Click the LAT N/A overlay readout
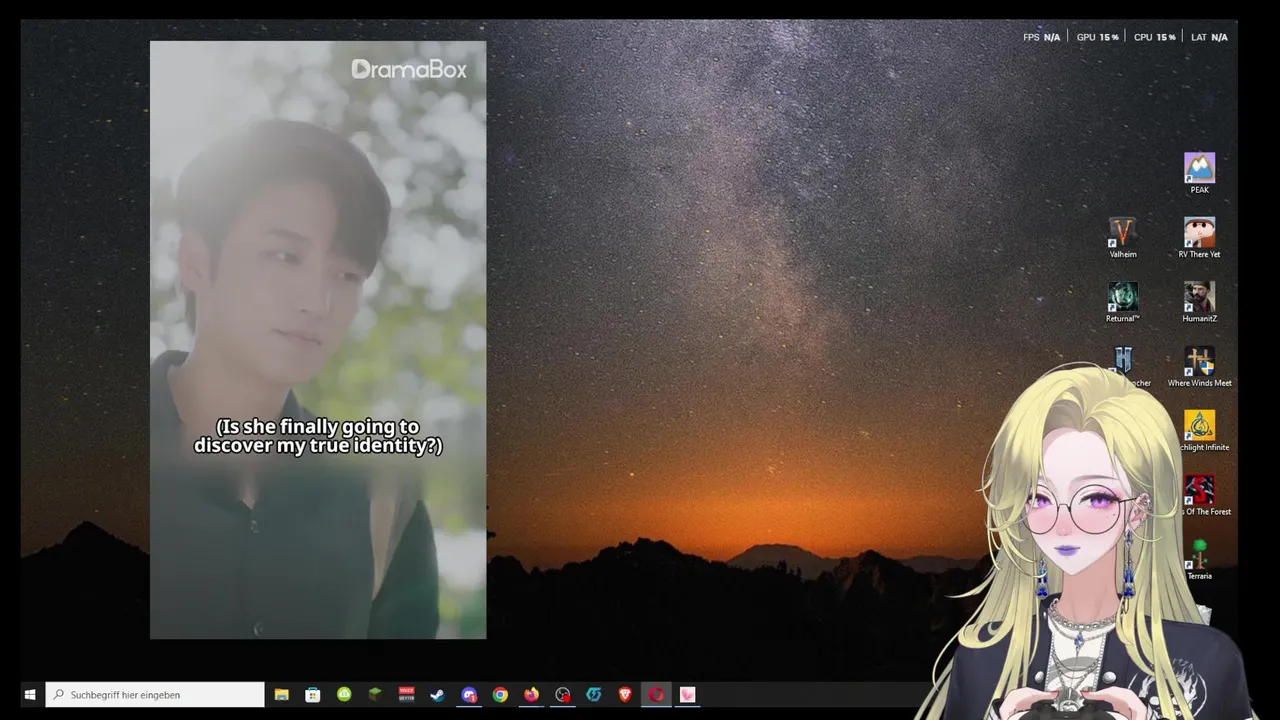This screenshot has height=720, width=1280. pos(1209,37)
